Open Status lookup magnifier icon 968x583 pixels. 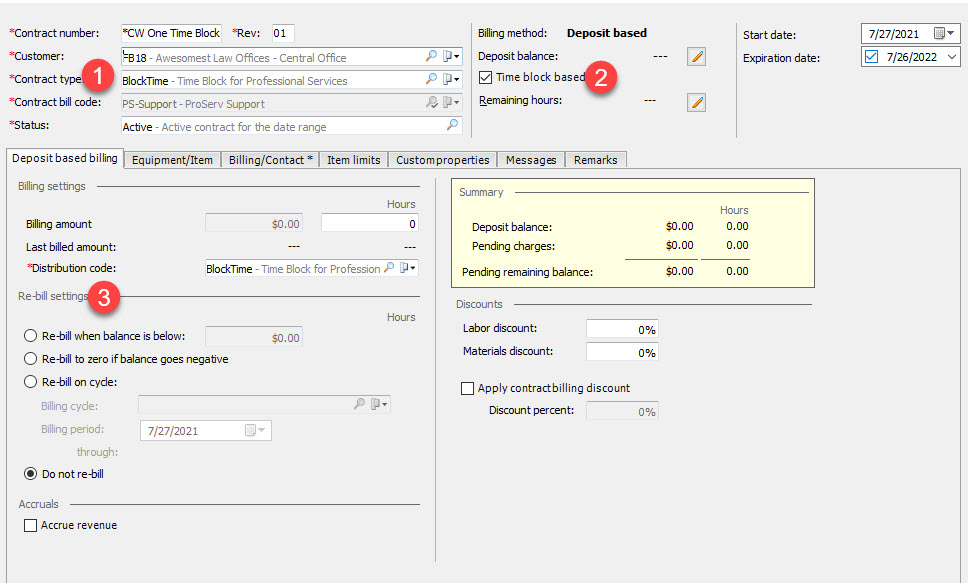[453, 125]
